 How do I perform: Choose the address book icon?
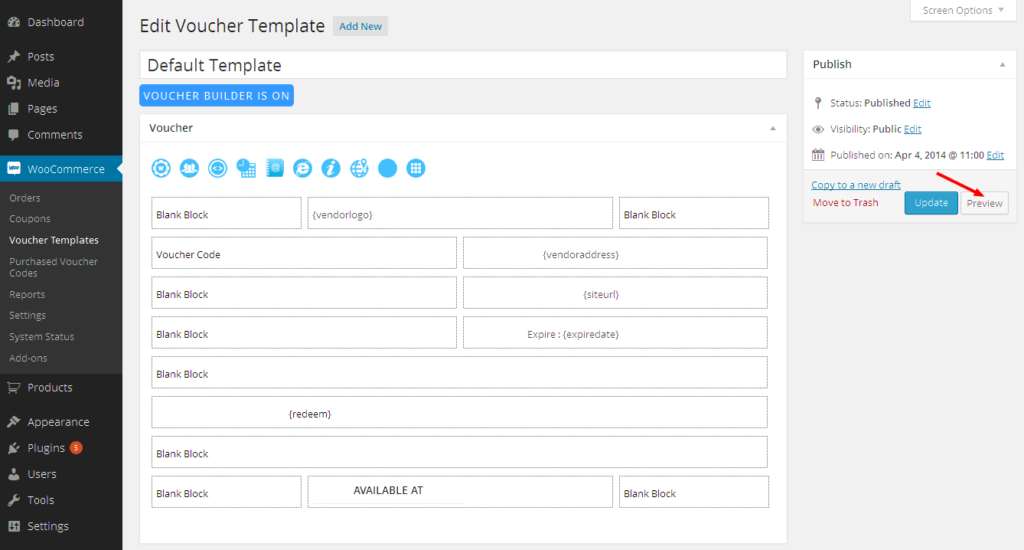tap(274, 168)
